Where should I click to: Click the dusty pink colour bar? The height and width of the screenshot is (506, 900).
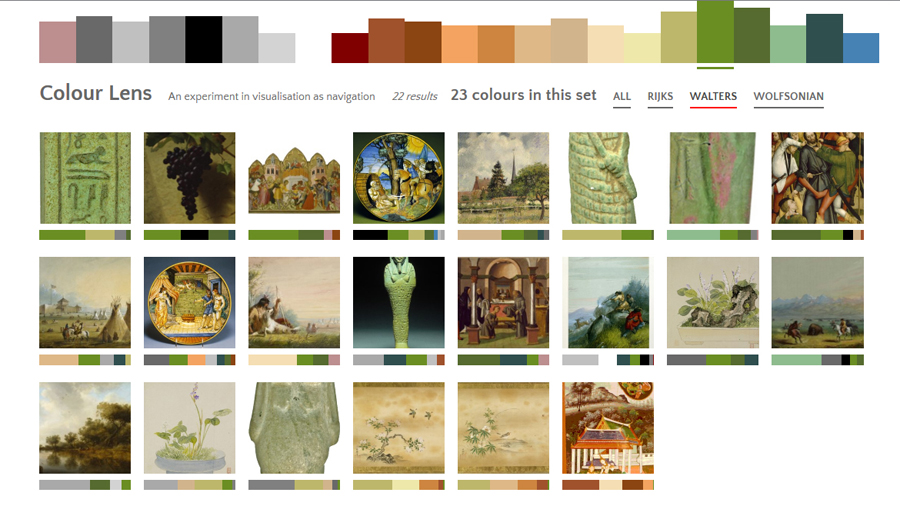tap(57, 42)
